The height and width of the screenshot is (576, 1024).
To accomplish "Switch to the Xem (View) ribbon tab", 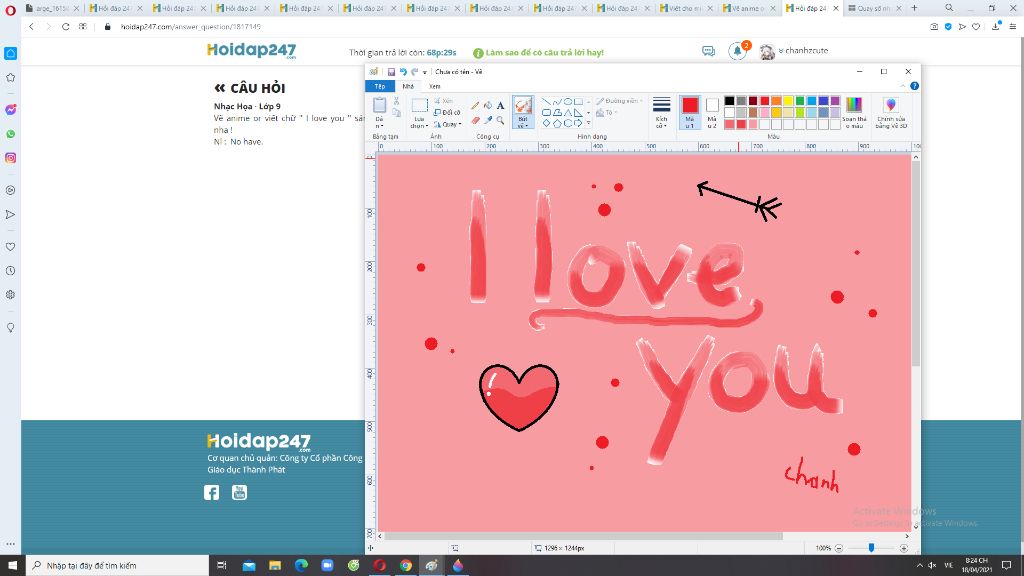I will [434, 86].
